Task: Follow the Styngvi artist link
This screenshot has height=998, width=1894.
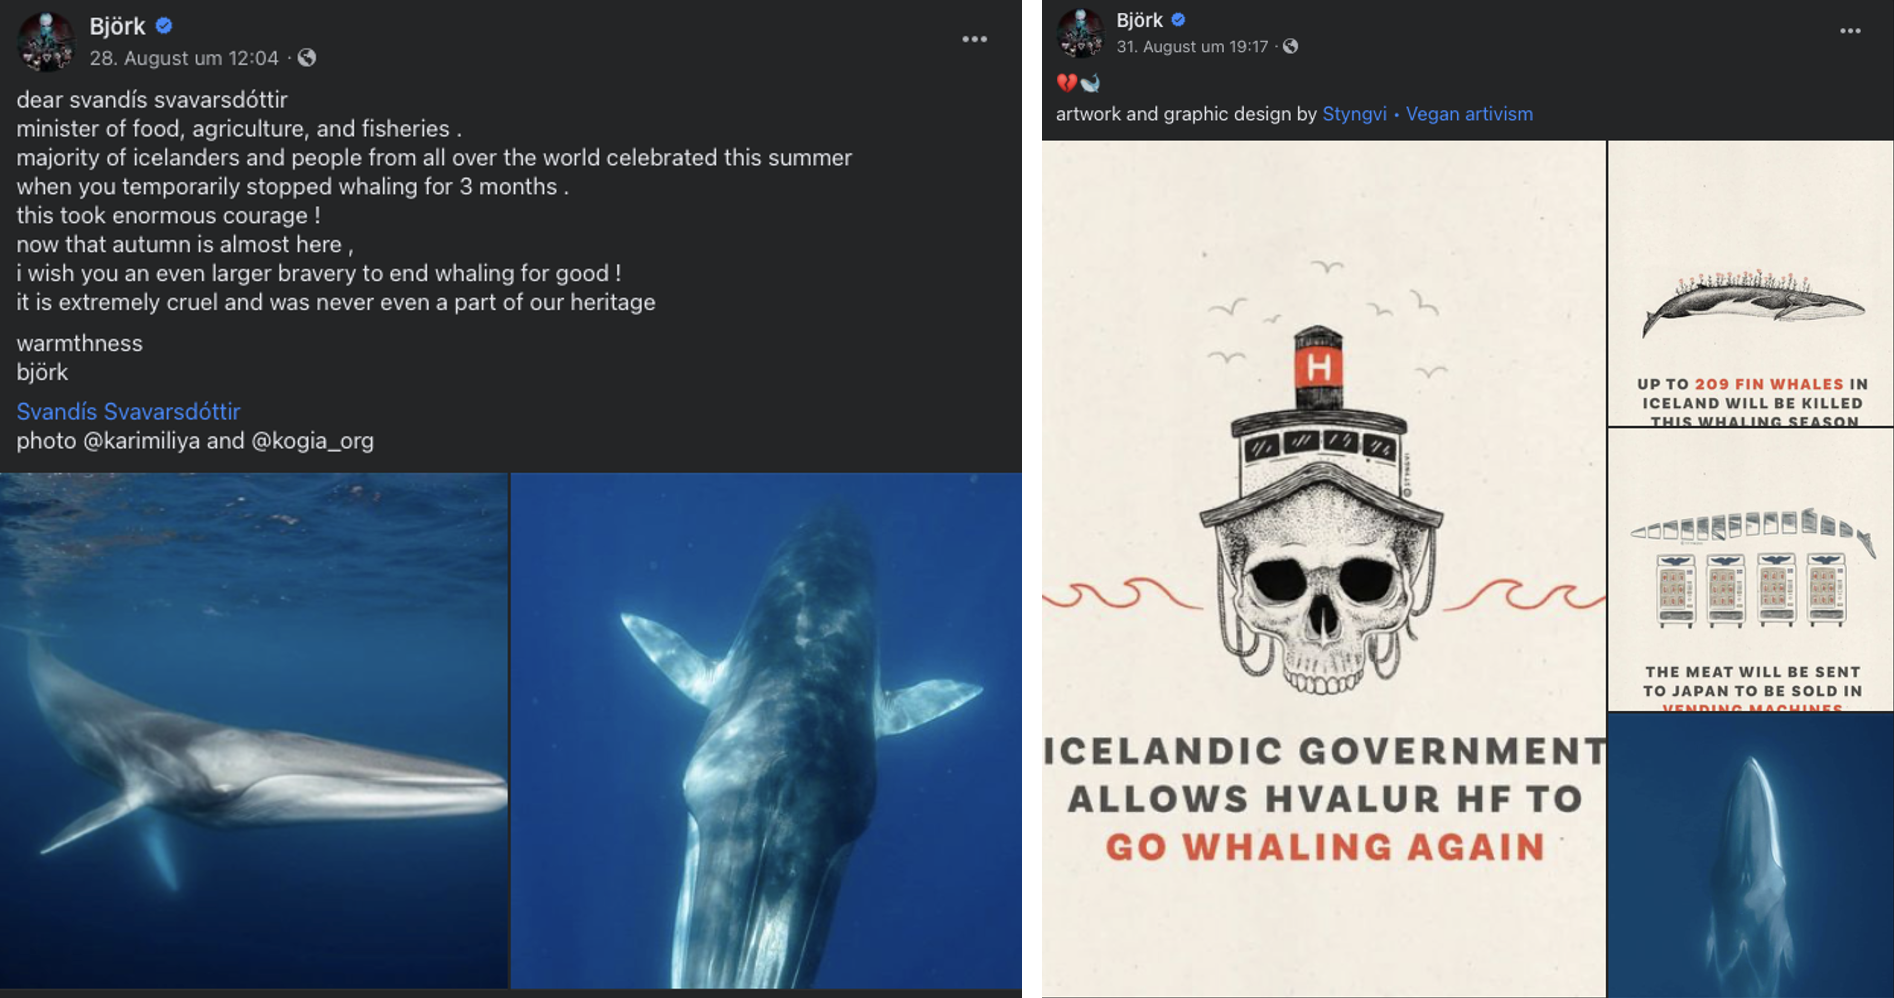Action: [x=1354, y=114]
